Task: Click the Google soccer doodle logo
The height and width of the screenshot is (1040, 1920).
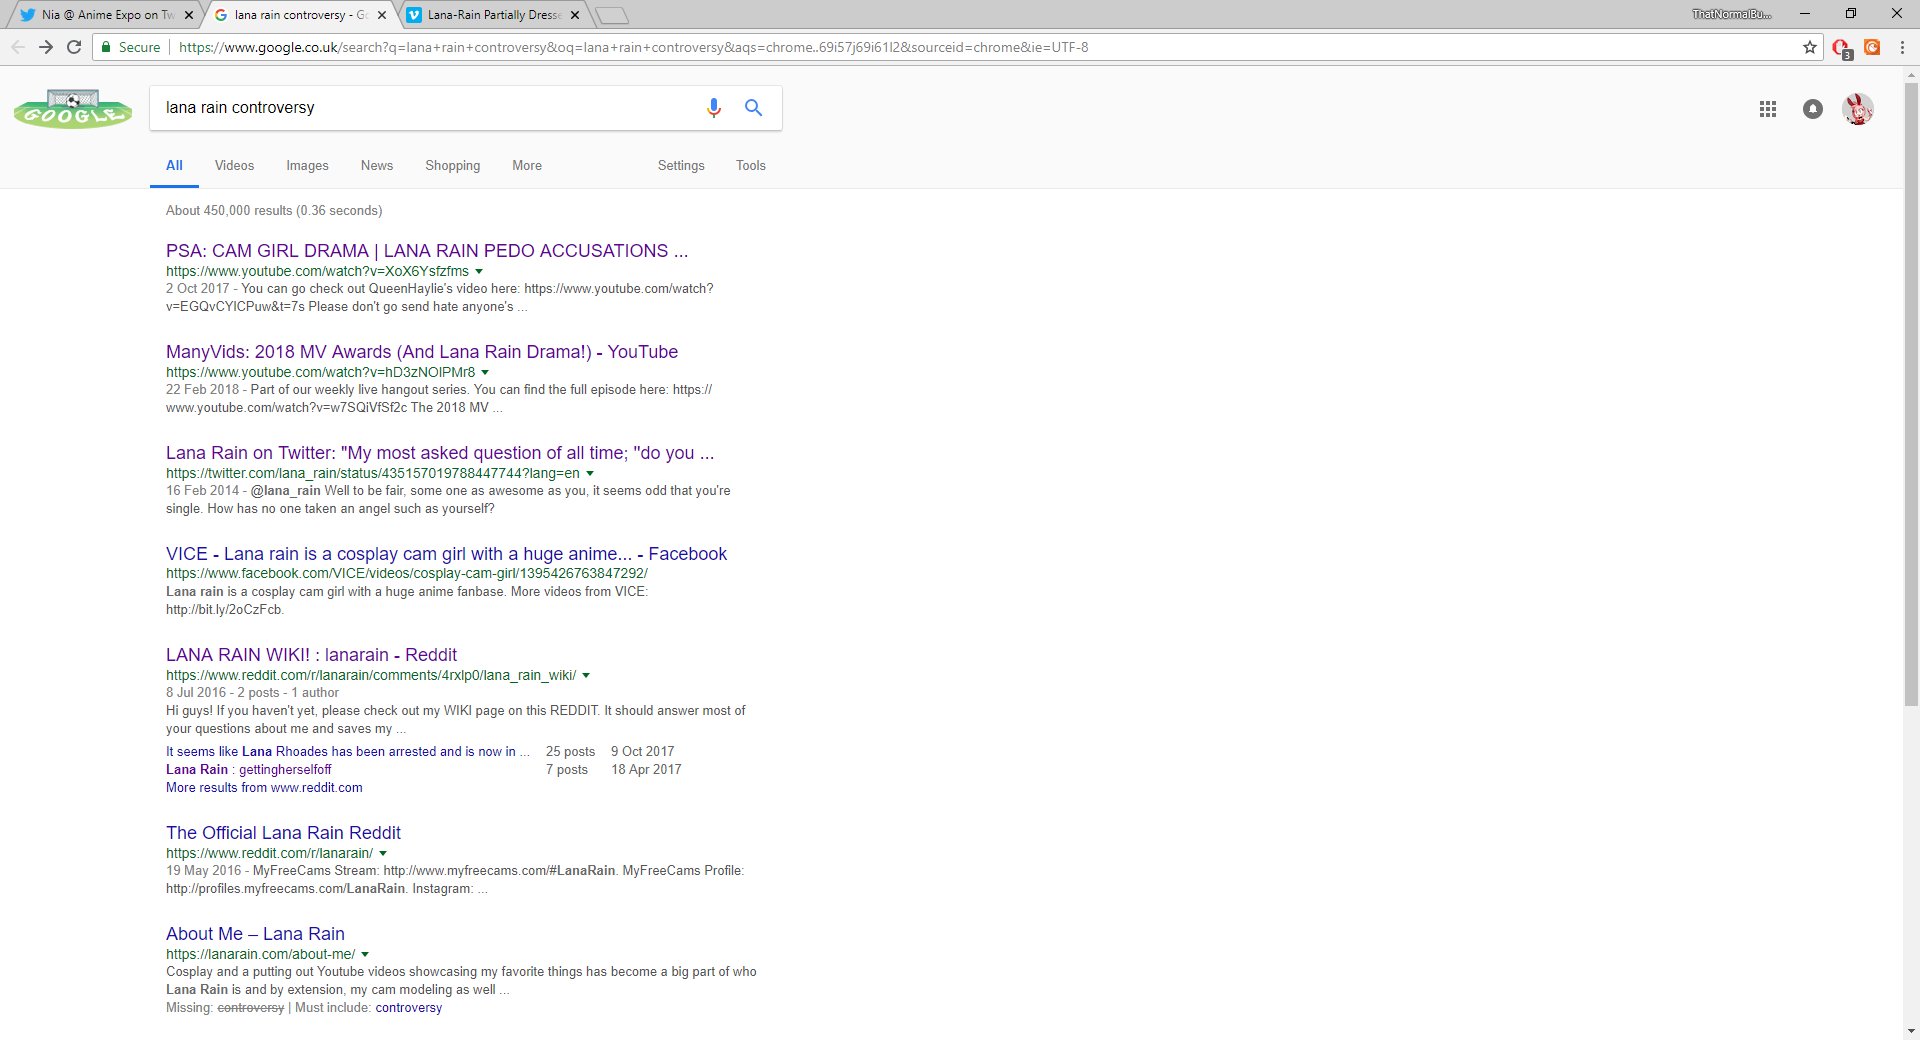Action: point(71,110)
